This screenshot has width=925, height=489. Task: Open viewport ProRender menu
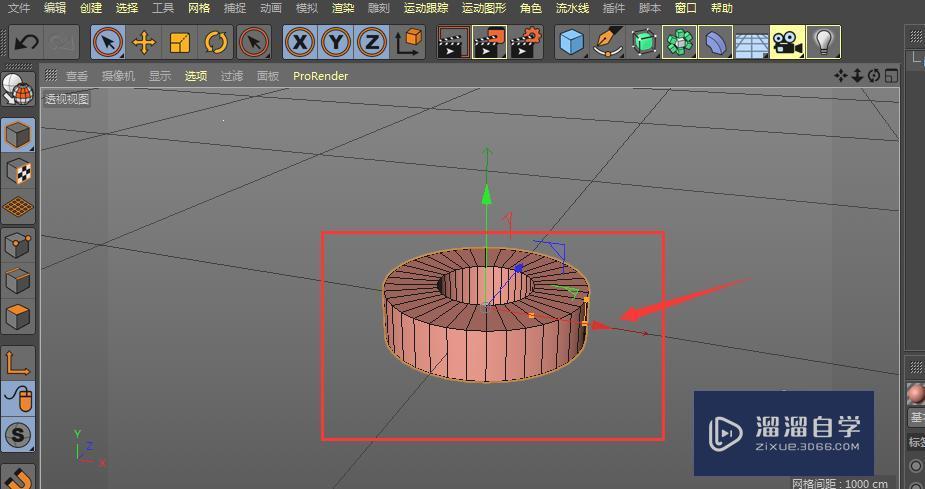(x=320, y=76)
